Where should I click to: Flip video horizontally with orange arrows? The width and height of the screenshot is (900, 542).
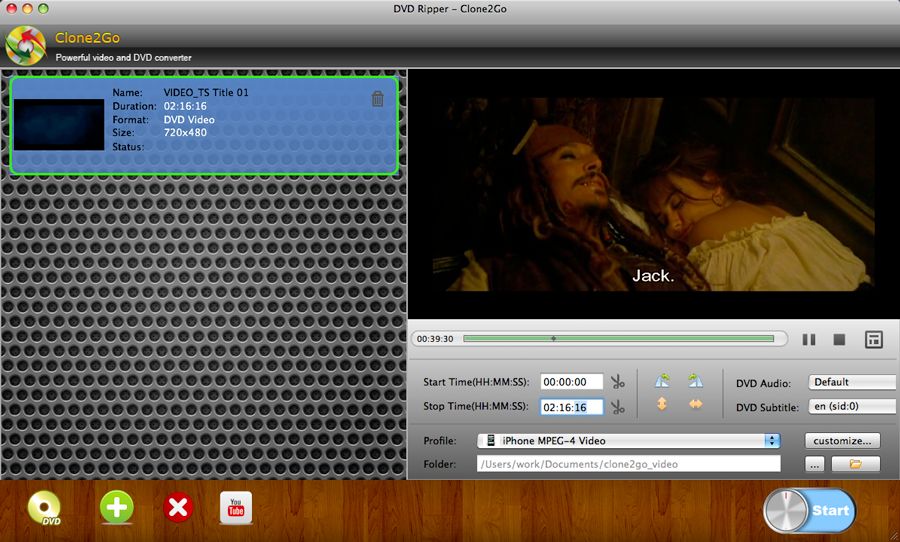[x=696, y=404]
